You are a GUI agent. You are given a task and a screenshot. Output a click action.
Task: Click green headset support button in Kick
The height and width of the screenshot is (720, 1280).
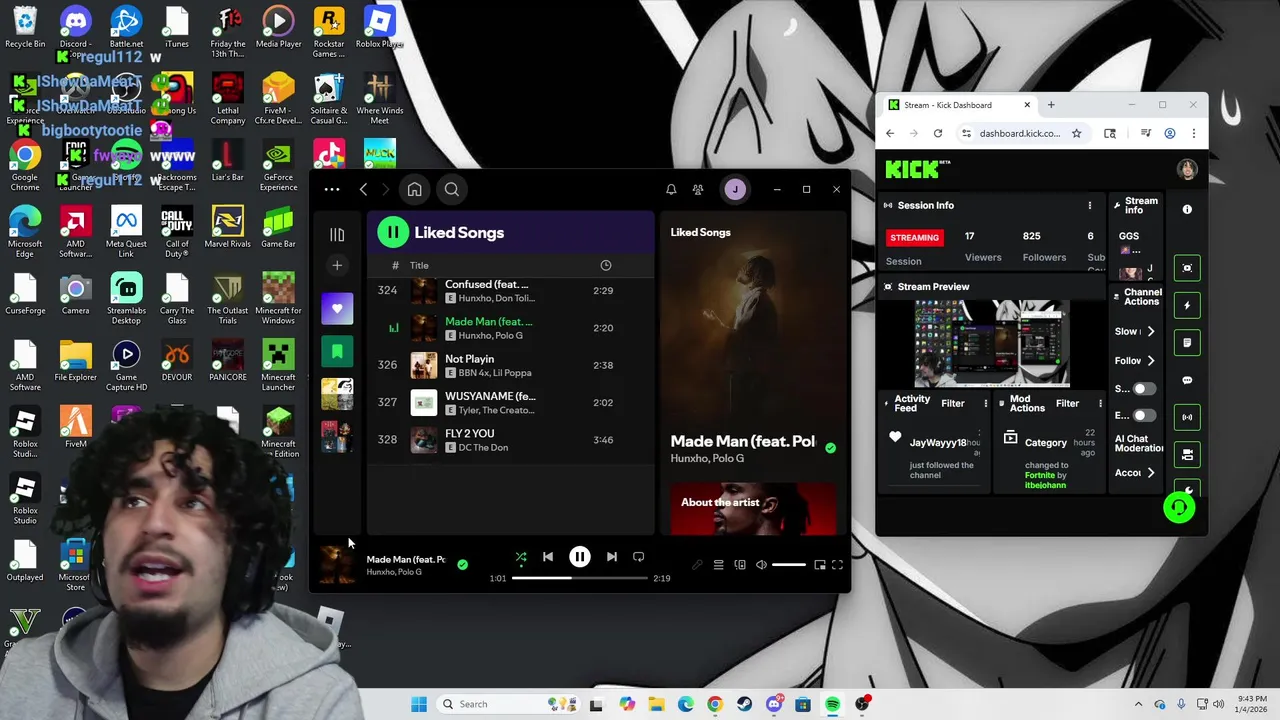coord(1179,507)
